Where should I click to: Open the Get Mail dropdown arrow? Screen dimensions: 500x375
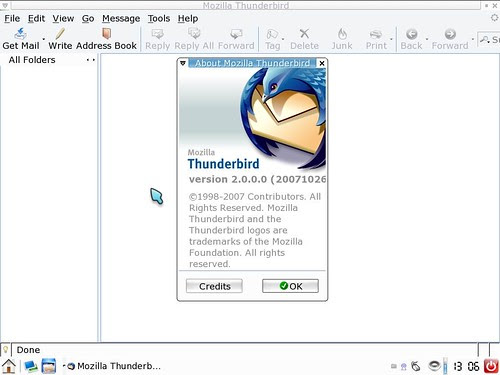point(44,39)
